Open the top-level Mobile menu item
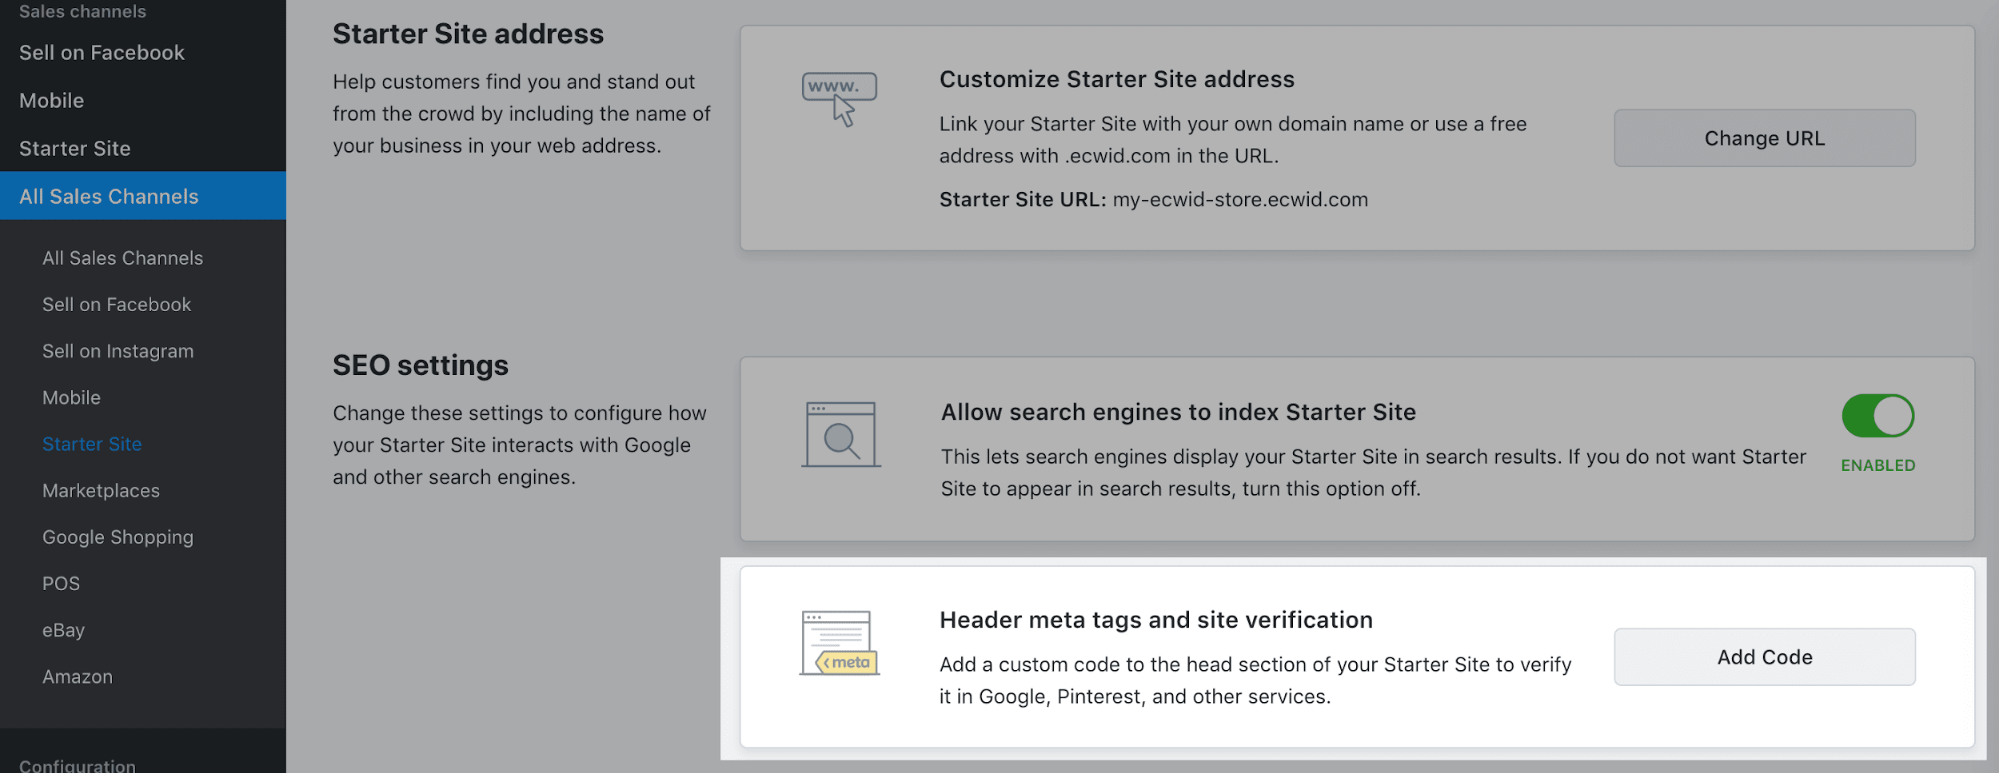 pyautogui.click(x=52, y=101)
